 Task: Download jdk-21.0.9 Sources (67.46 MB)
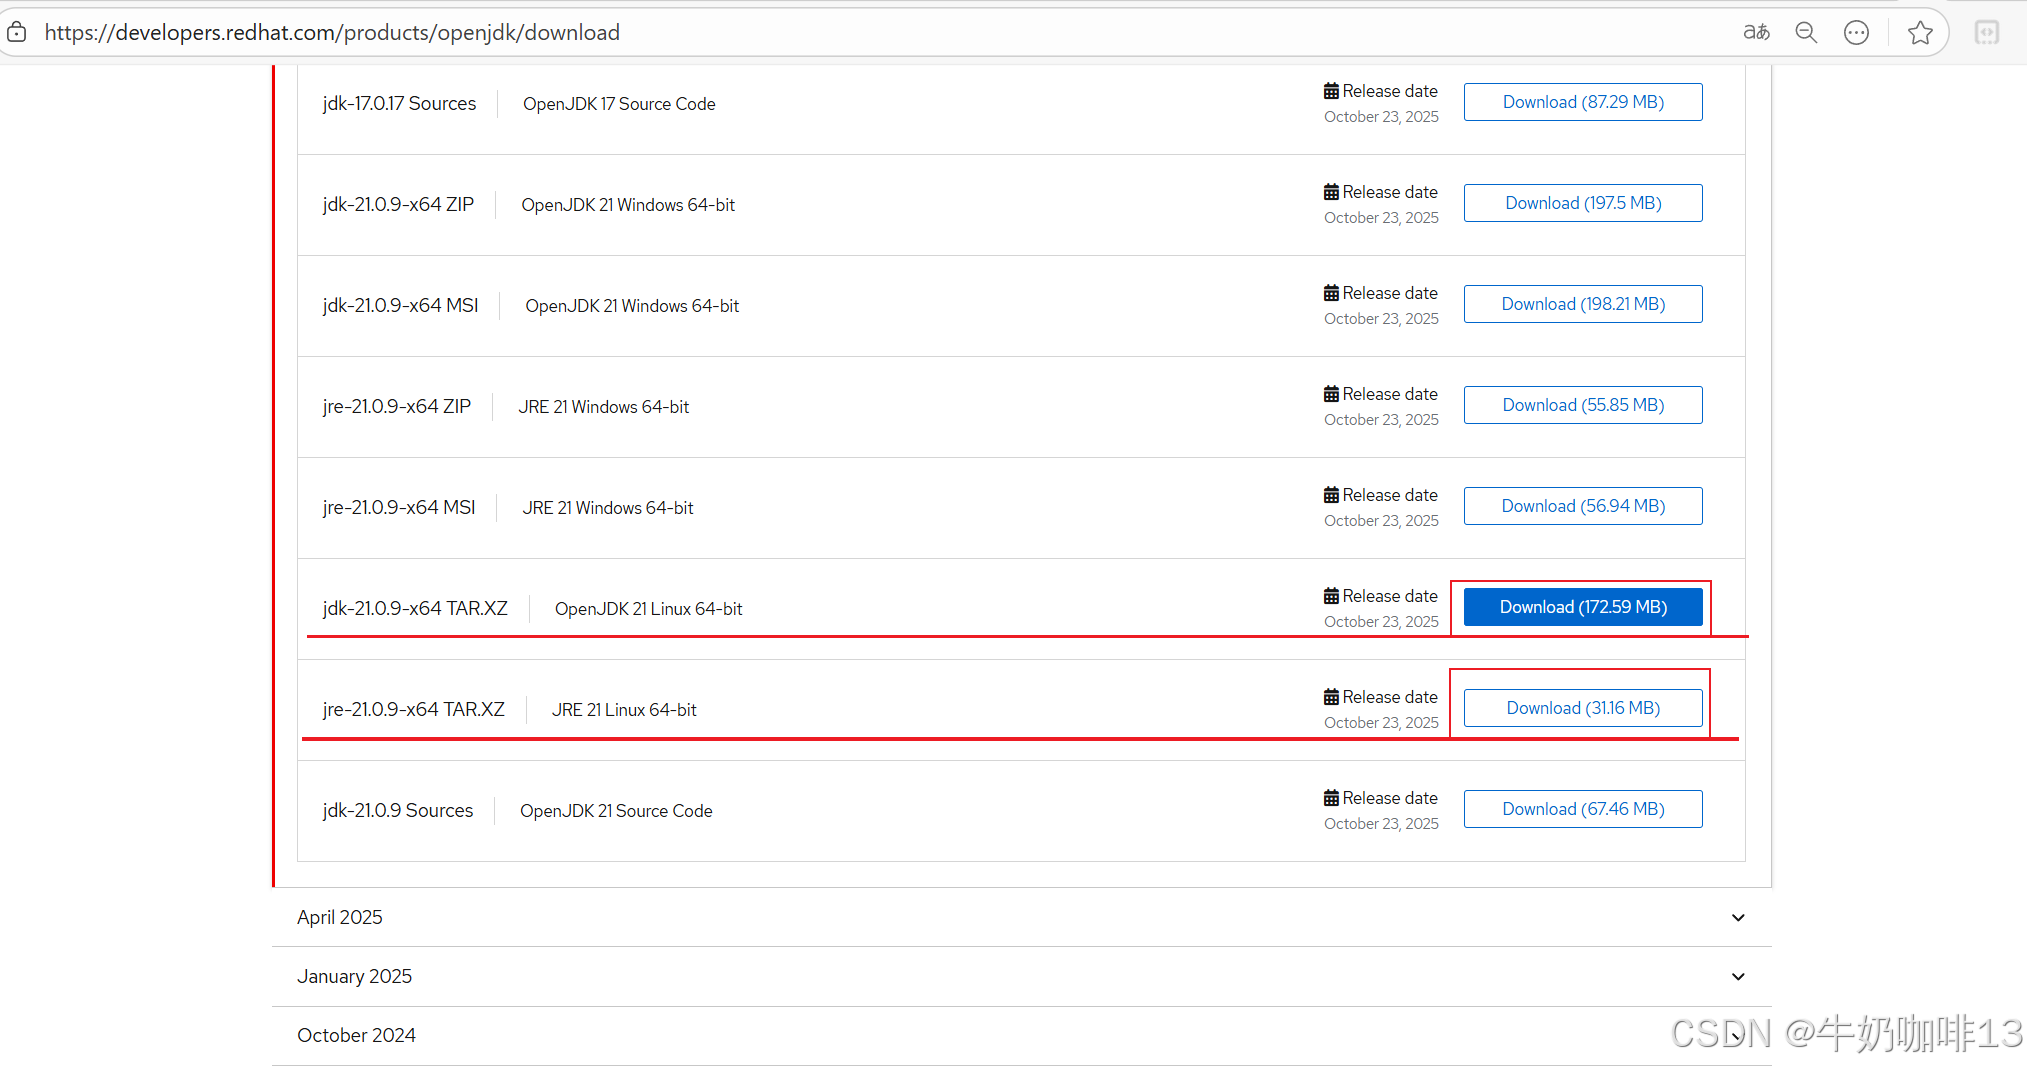[x=1583, y=809]
